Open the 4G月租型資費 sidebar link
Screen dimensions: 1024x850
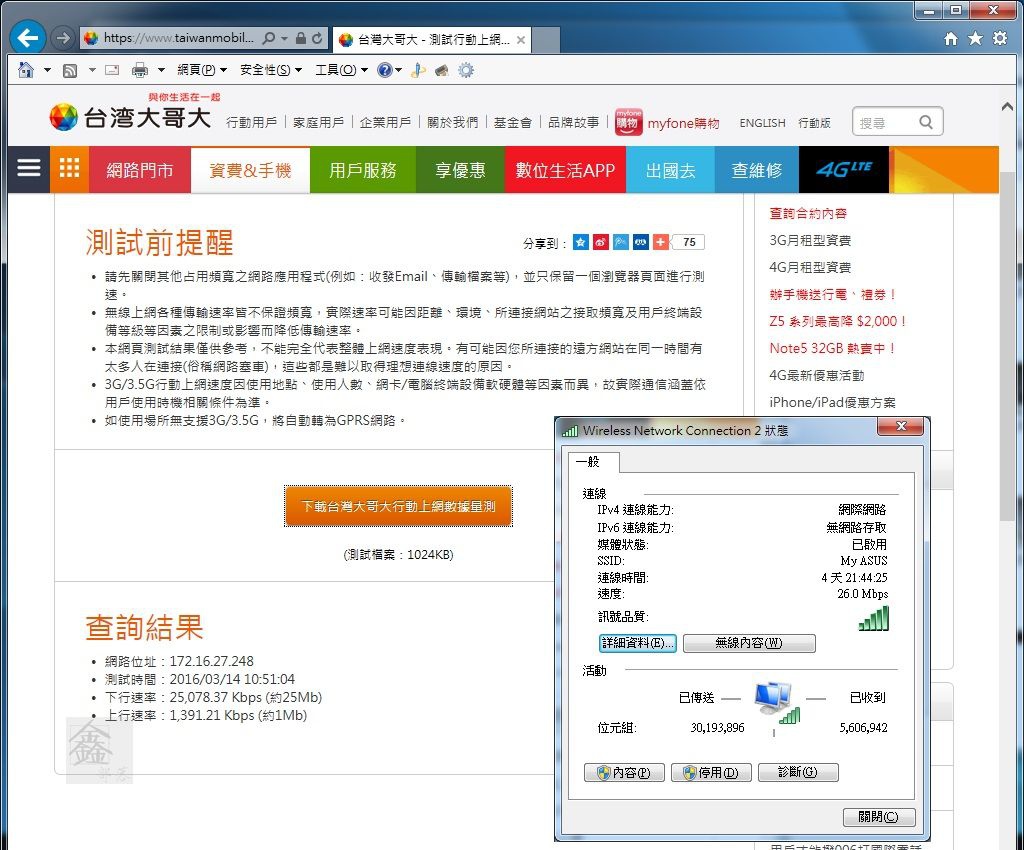(810, 267)
